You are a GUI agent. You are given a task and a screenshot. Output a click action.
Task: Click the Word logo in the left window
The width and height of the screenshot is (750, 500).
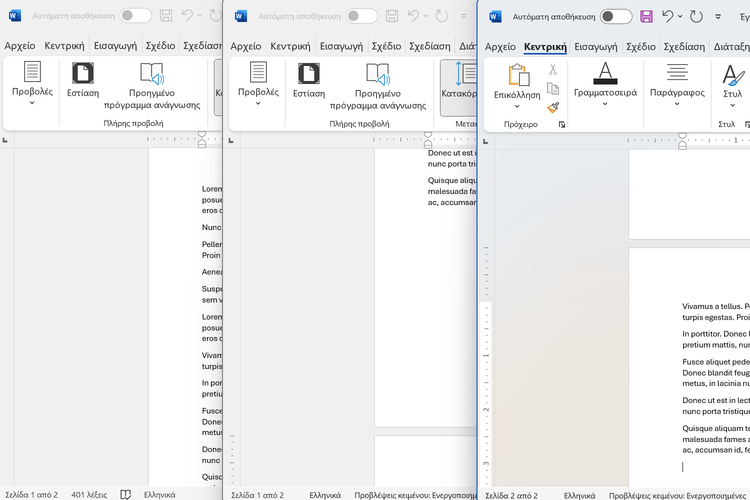(x=15, y=16)
